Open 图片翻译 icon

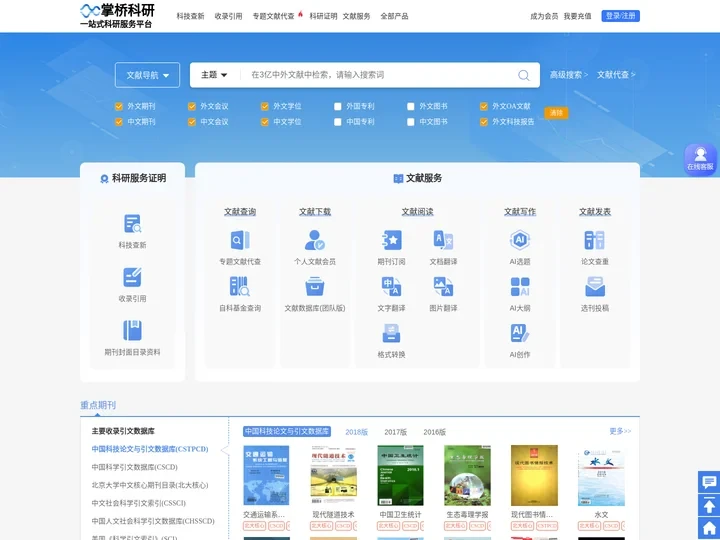point(443,286)
